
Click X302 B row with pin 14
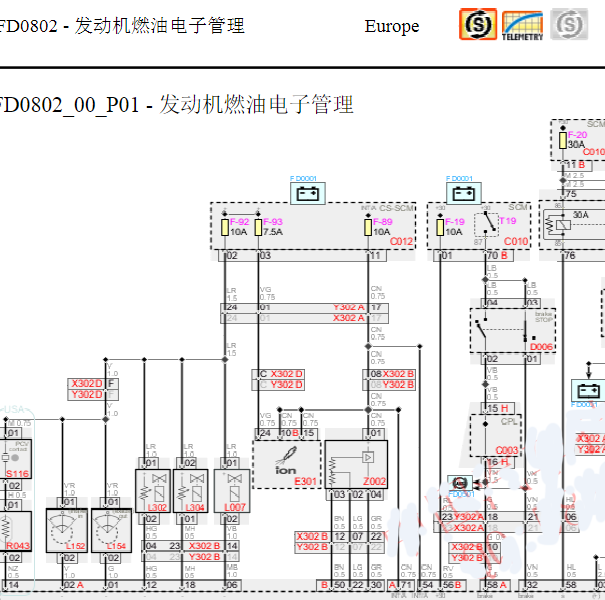tap(191, 546)
